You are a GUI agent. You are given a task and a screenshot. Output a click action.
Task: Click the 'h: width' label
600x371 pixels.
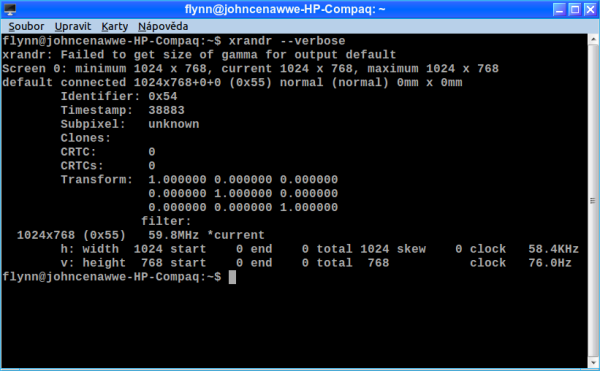coord(90,249)
